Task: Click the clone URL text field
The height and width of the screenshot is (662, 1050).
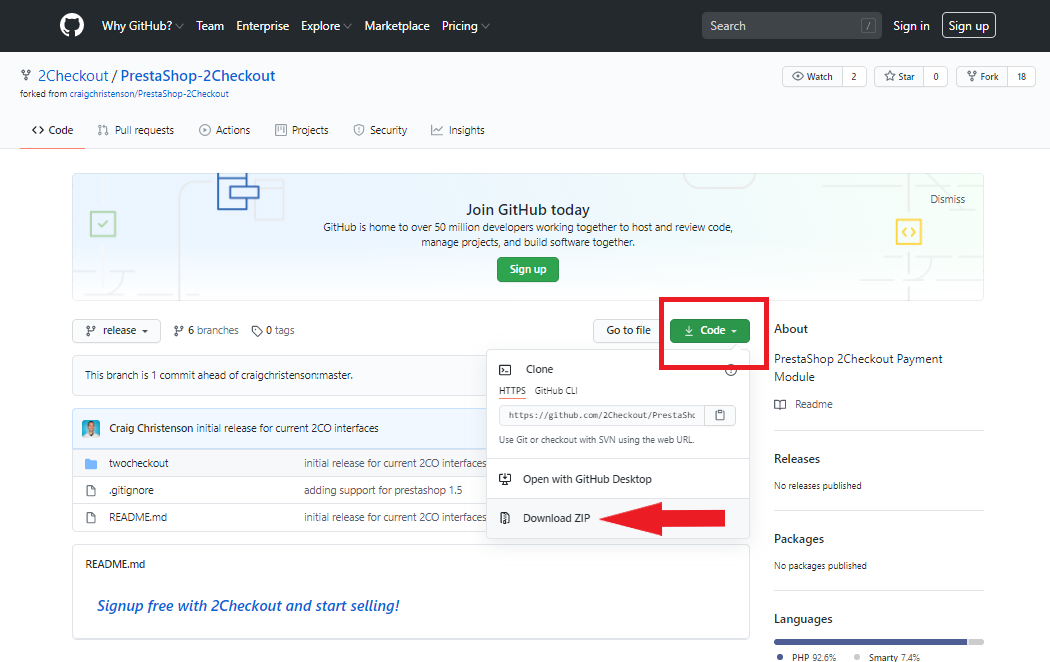Action: click(x=601, y=415)
